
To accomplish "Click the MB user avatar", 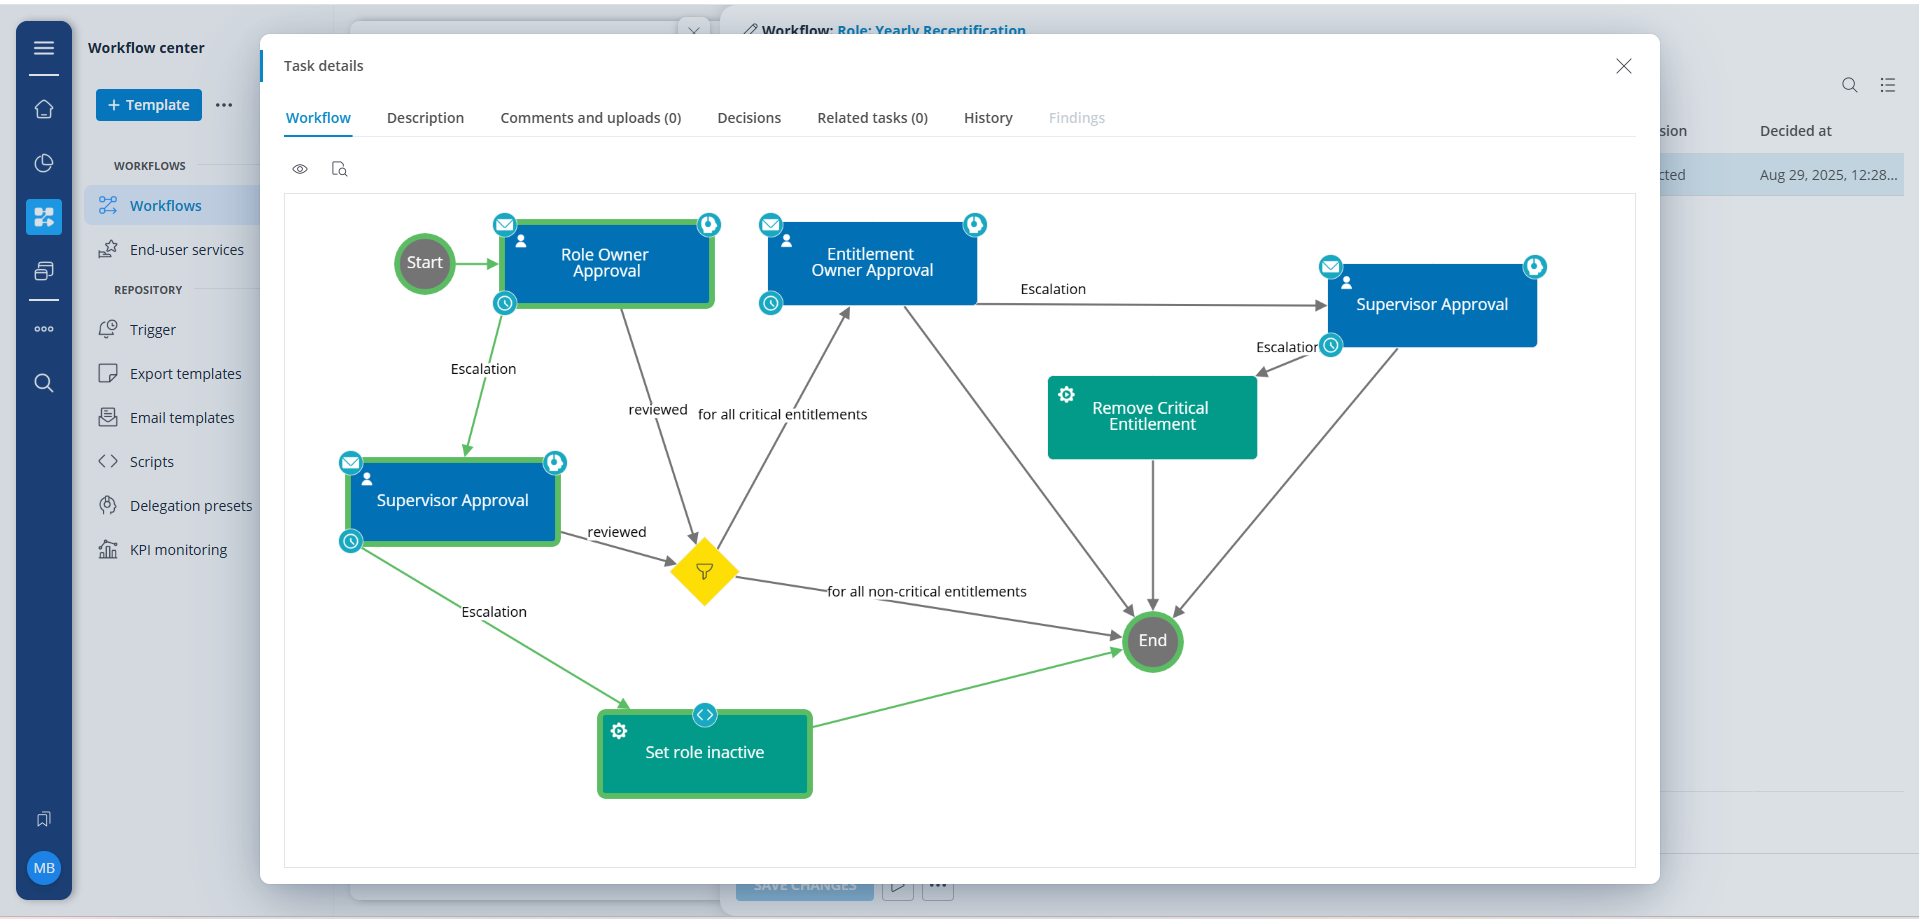I will click(44, 868).
